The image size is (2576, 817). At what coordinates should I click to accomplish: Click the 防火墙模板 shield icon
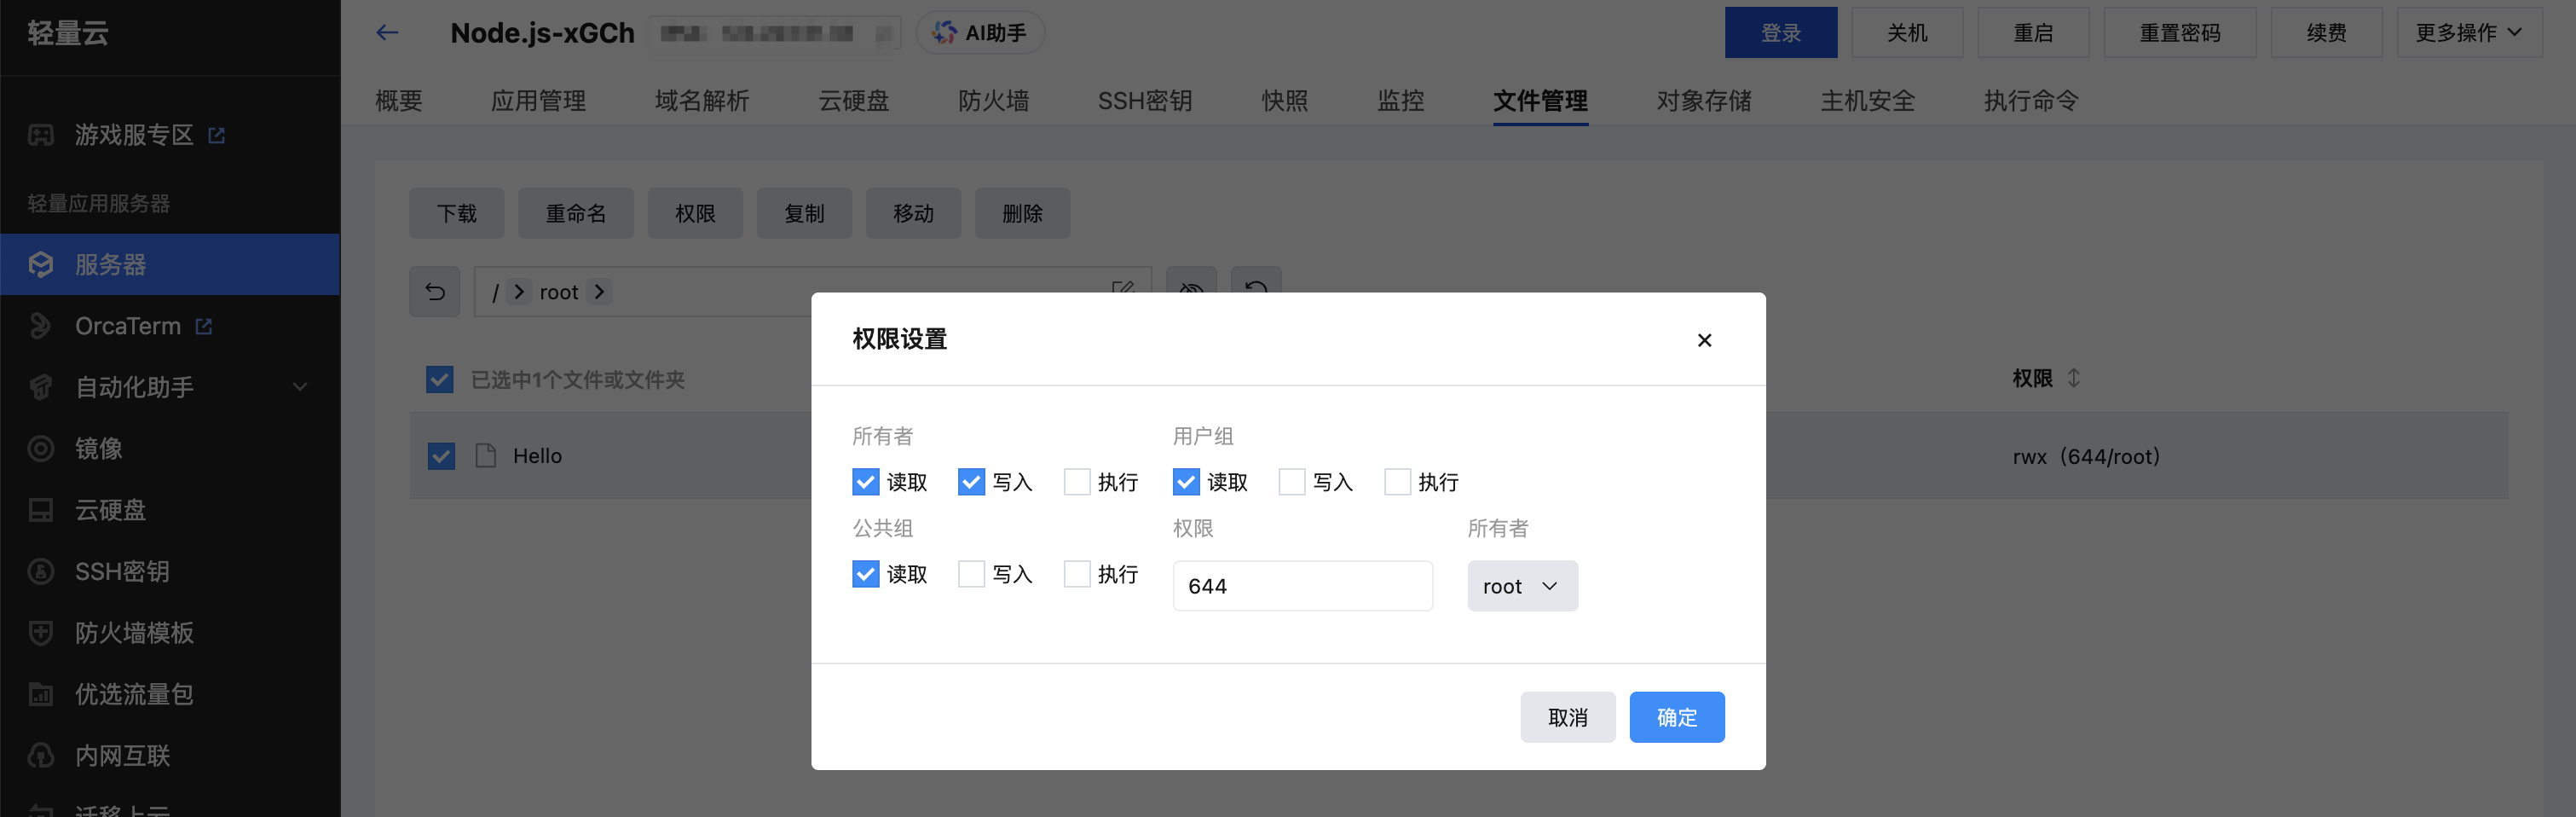(41, 633)
